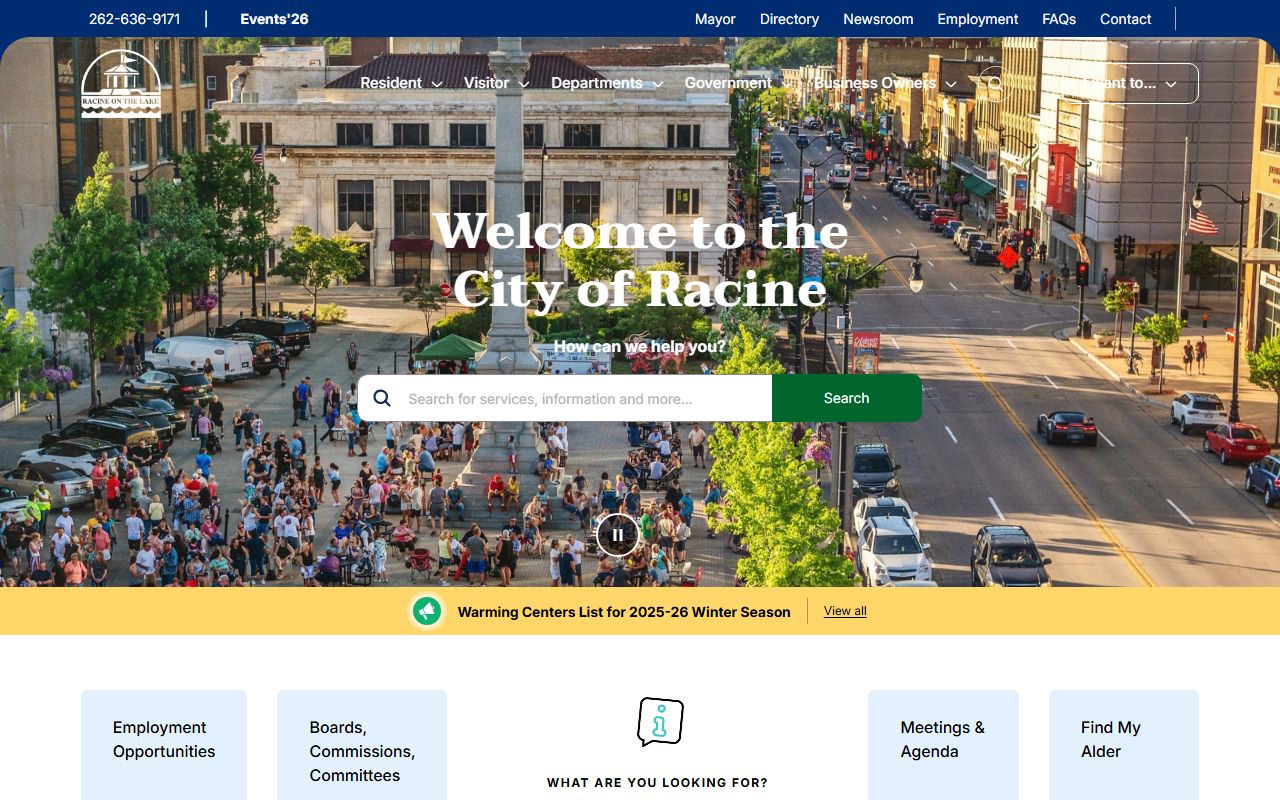Open the Newsroom page
The width and height of the screenshot is (1280, 800).
pyautogui.click(x=878, y=19)
